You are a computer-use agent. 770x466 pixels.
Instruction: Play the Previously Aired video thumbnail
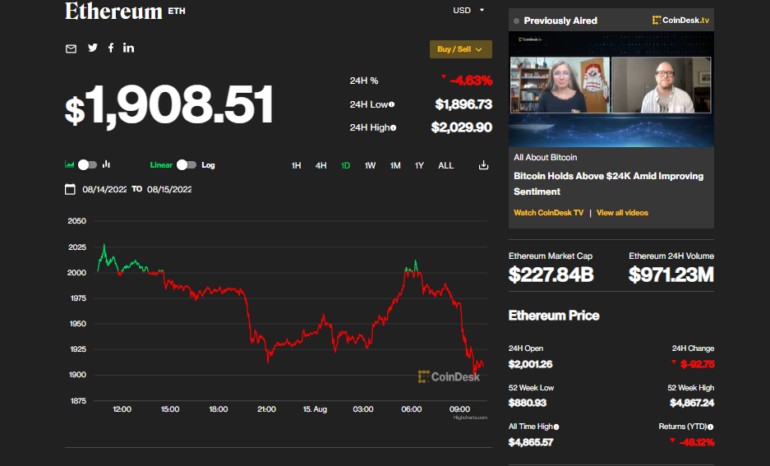coord(611,89)
